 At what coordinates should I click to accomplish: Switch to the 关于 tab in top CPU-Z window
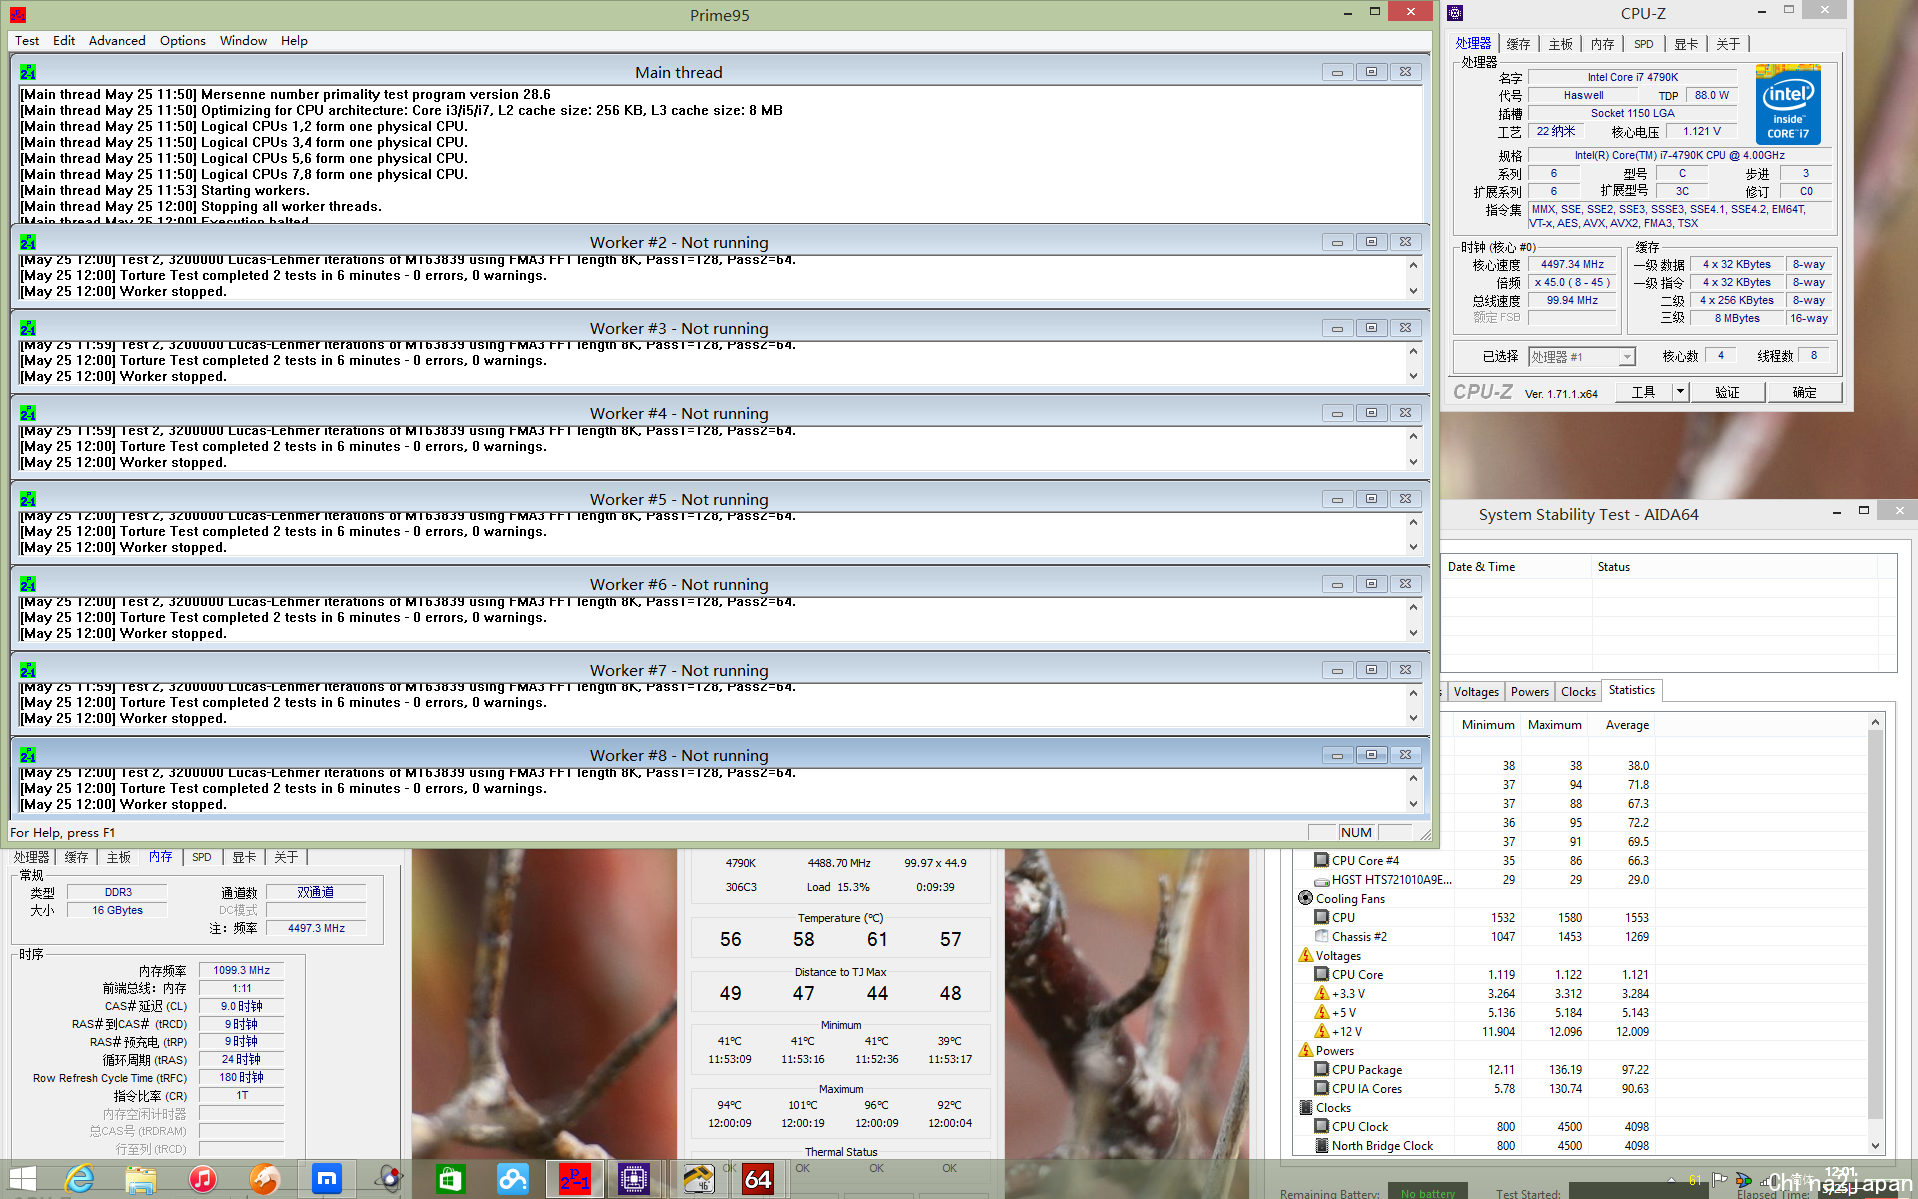[x=1728, y=44]
